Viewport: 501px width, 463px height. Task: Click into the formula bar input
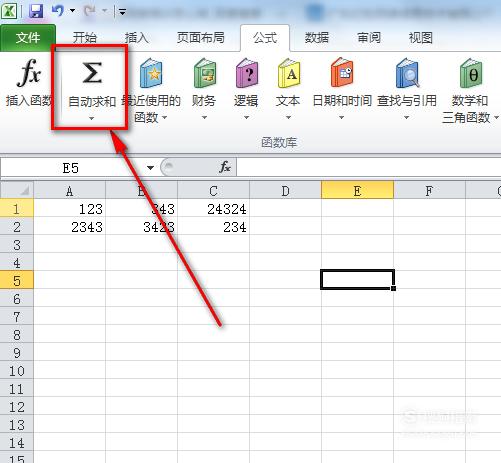(x=369, y=167)
